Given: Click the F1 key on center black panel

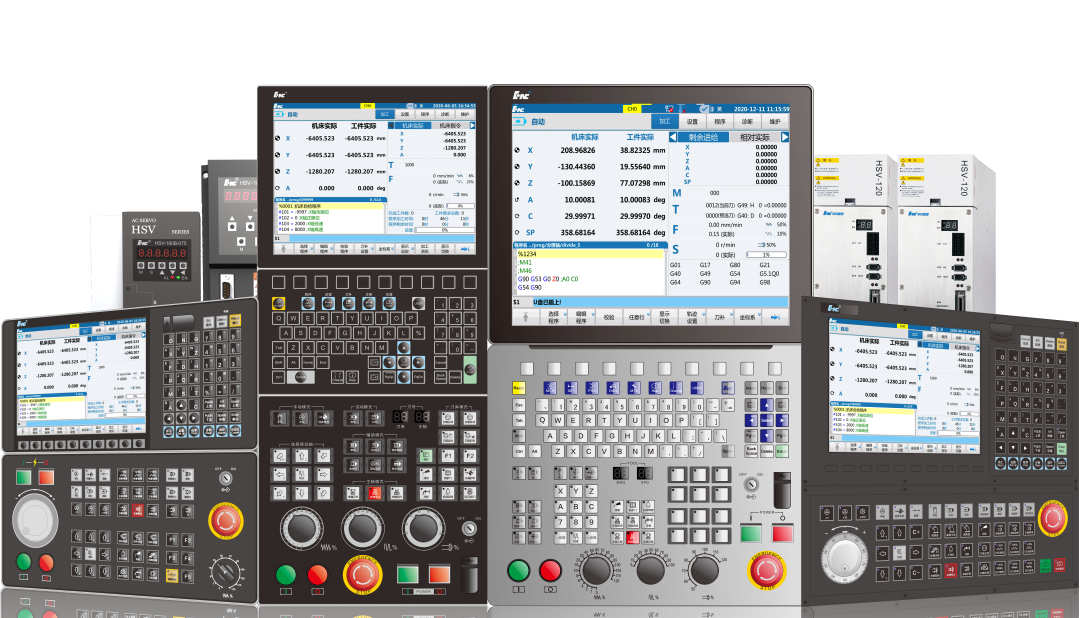Looking at the screenshot, I should (x=448, y=455).
